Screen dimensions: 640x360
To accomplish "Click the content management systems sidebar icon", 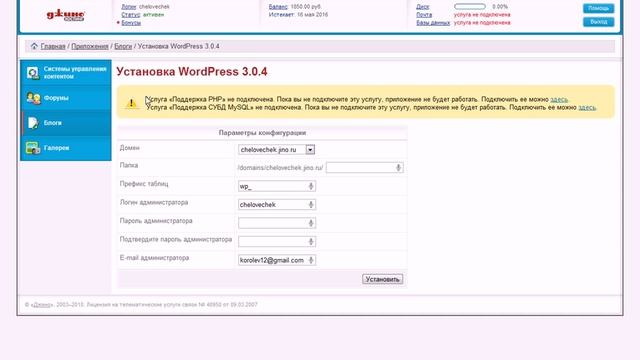I will click(x=33, y=73).
